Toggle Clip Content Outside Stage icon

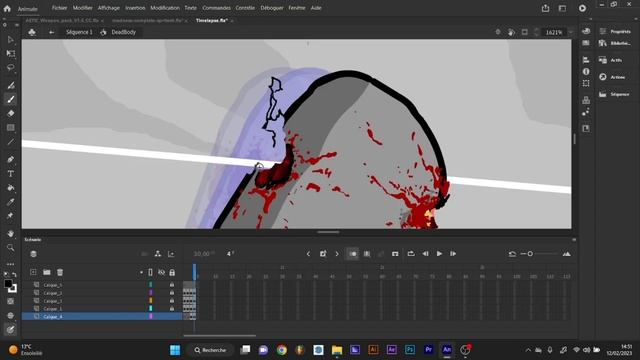524,32
